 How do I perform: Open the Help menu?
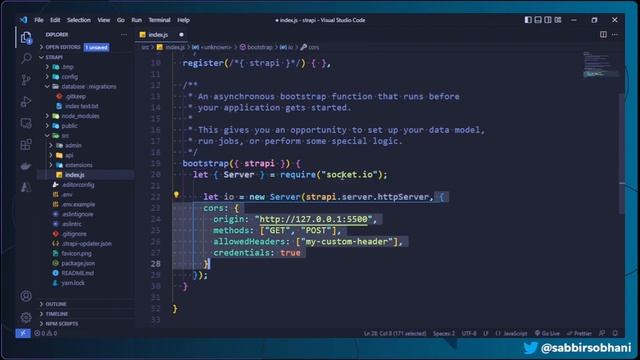coord(183,20)
